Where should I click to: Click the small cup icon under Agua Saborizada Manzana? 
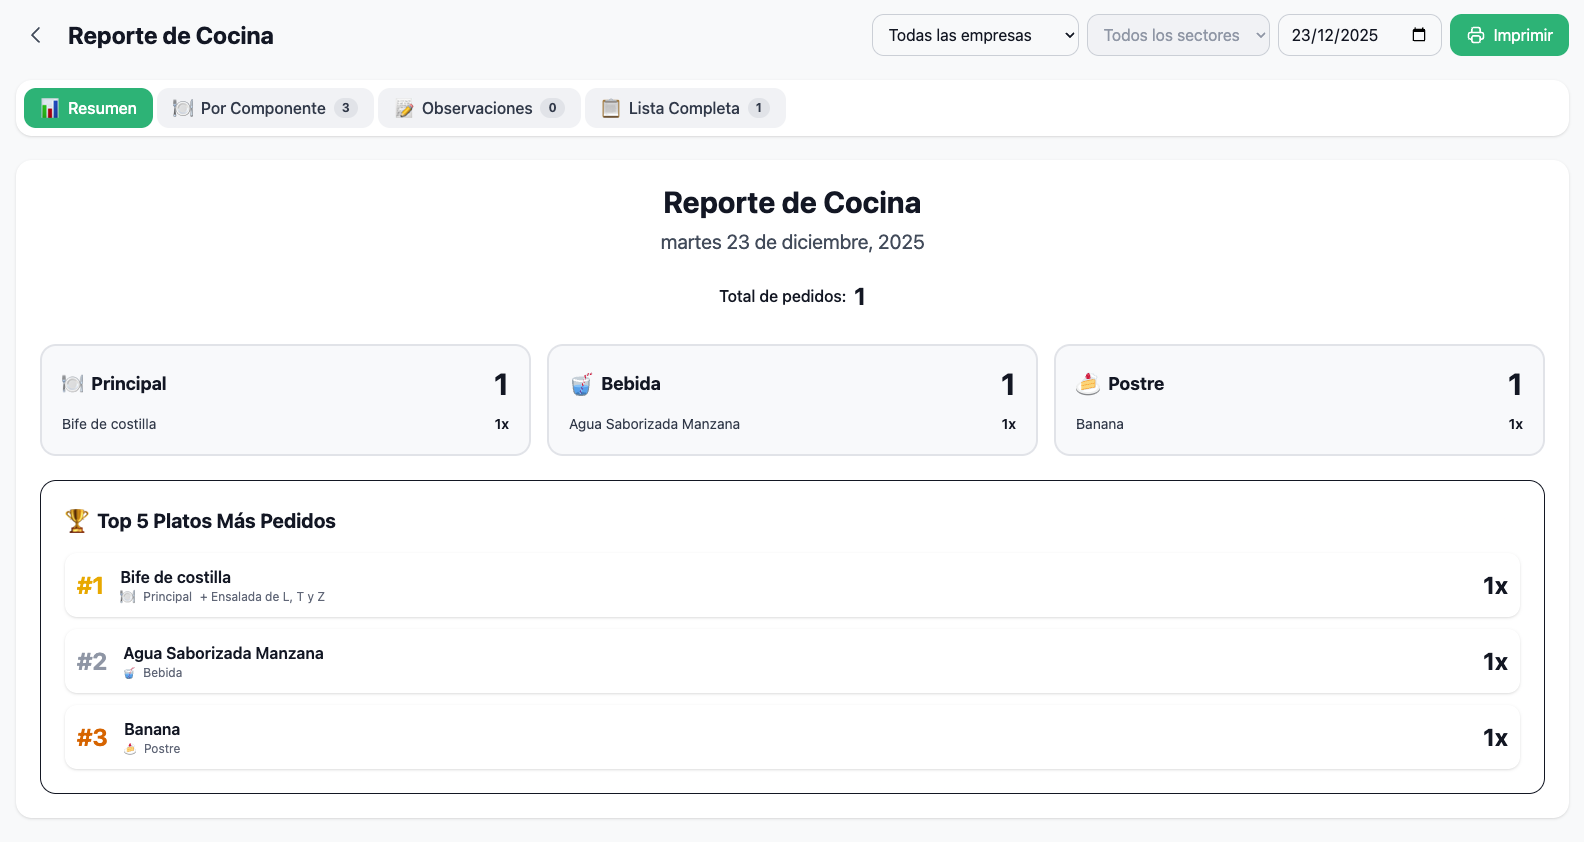130,673
